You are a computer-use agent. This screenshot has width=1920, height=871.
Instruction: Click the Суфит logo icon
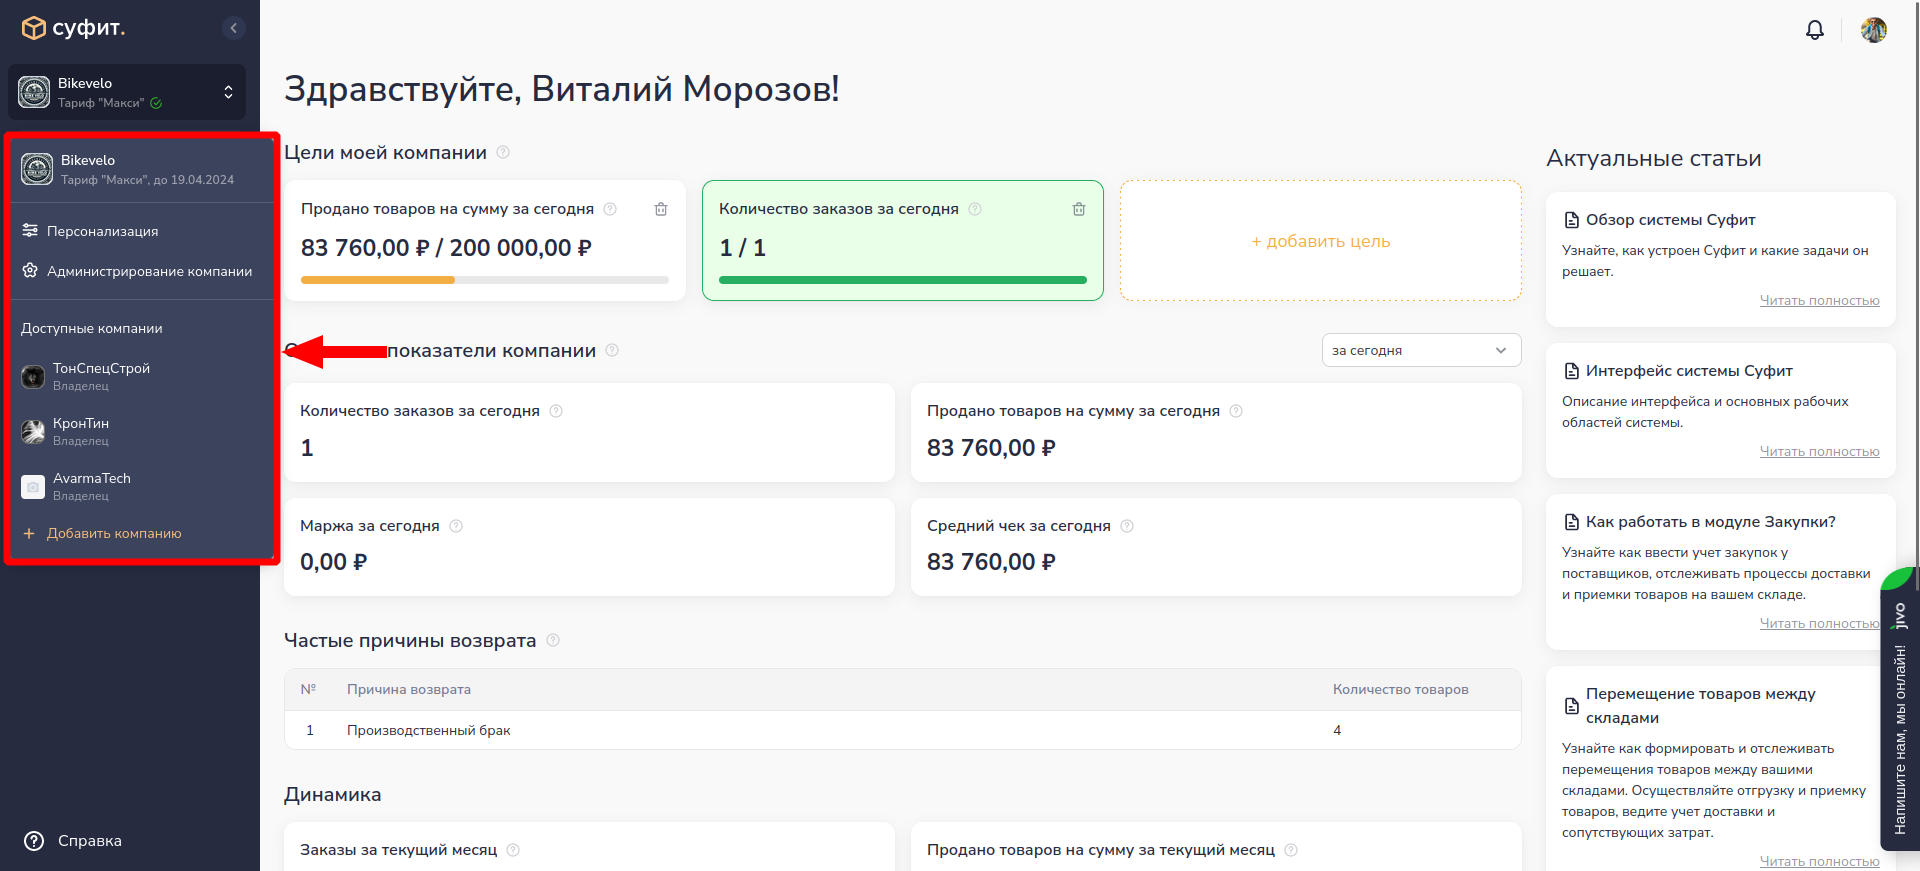pyautogui.click(x=33, y=28)
